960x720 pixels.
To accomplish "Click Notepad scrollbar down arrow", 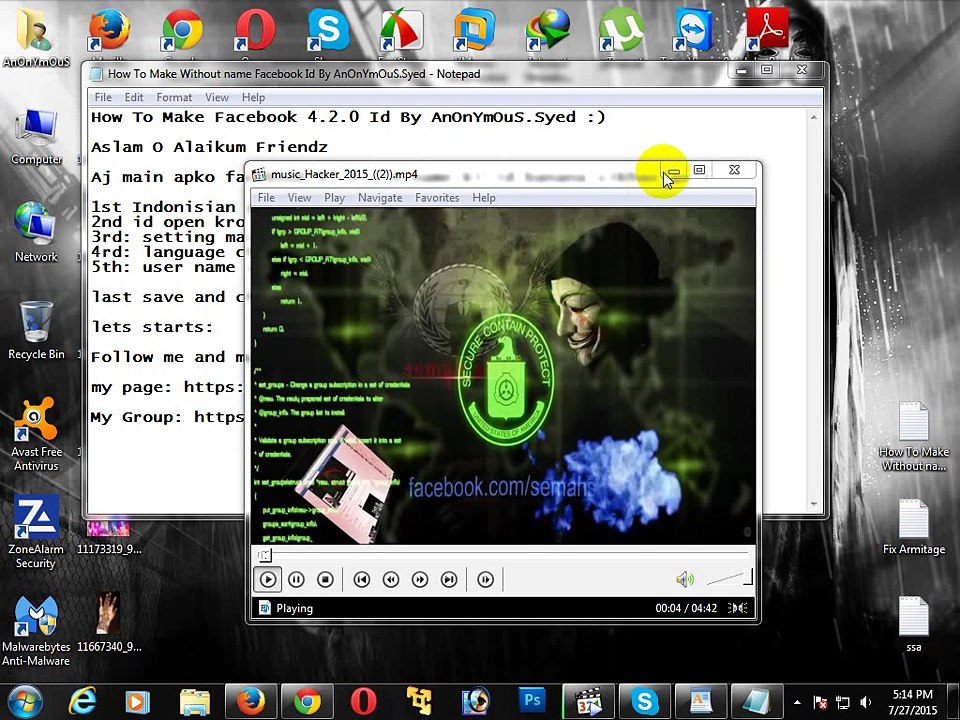I will pos(814,504).
